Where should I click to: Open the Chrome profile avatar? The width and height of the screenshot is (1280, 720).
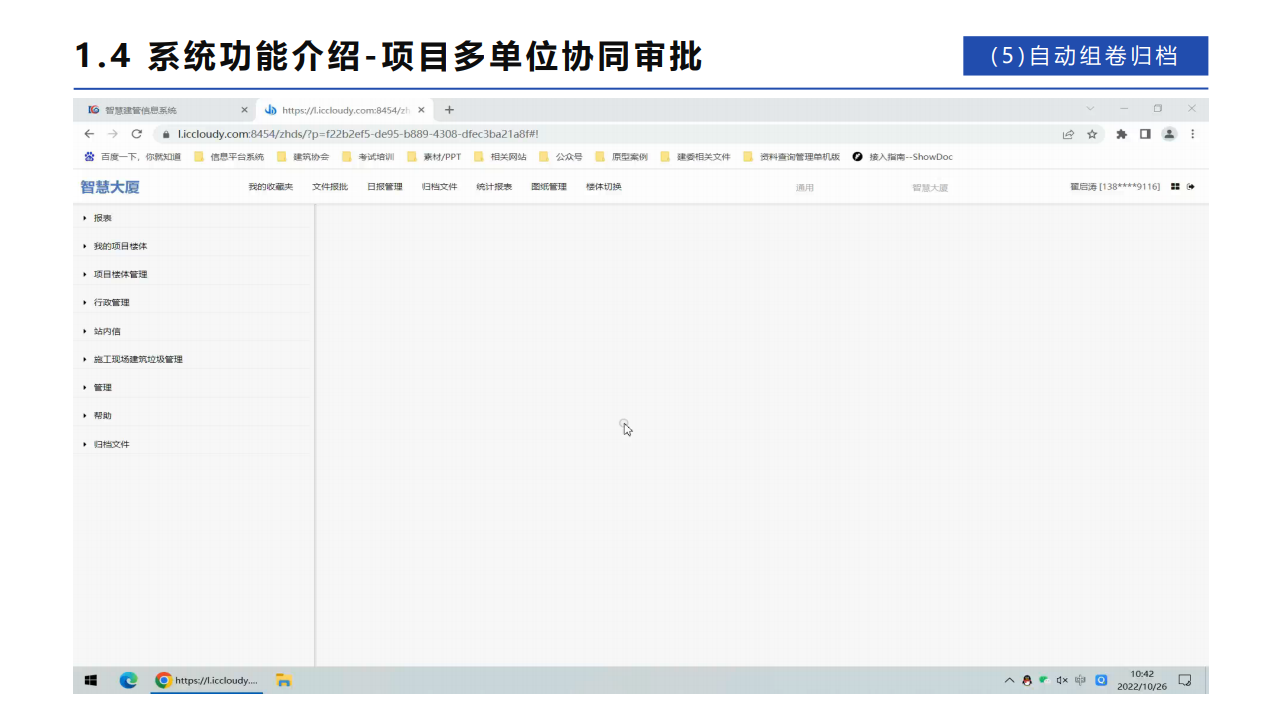point(1169,134)
